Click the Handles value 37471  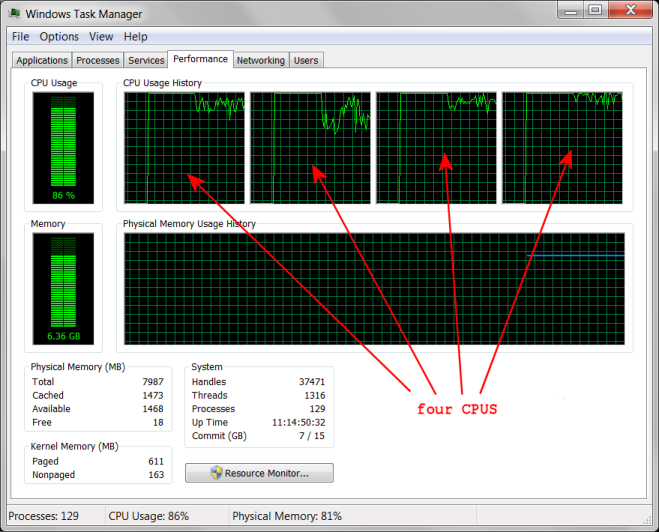pos(312,382)
